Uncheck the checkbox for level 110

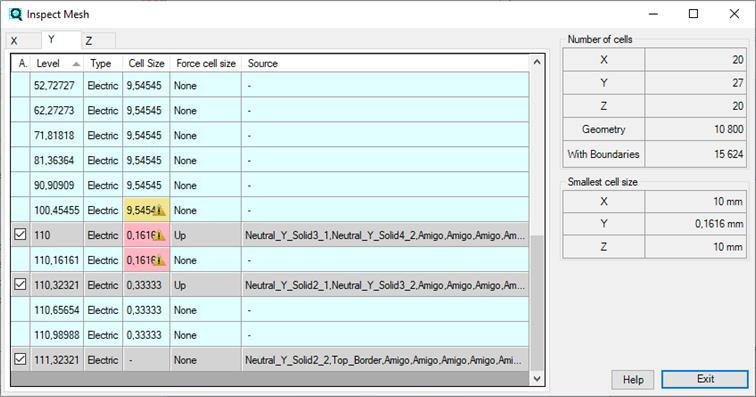[20, 234]
